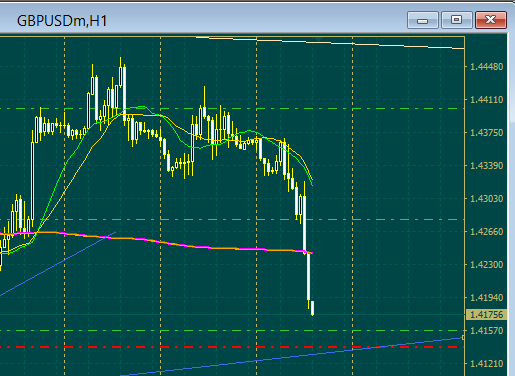Minimize the GBPUSDm,H1 chart window
515x376 pixels.
pyautogui.click(x=423, y=20)
